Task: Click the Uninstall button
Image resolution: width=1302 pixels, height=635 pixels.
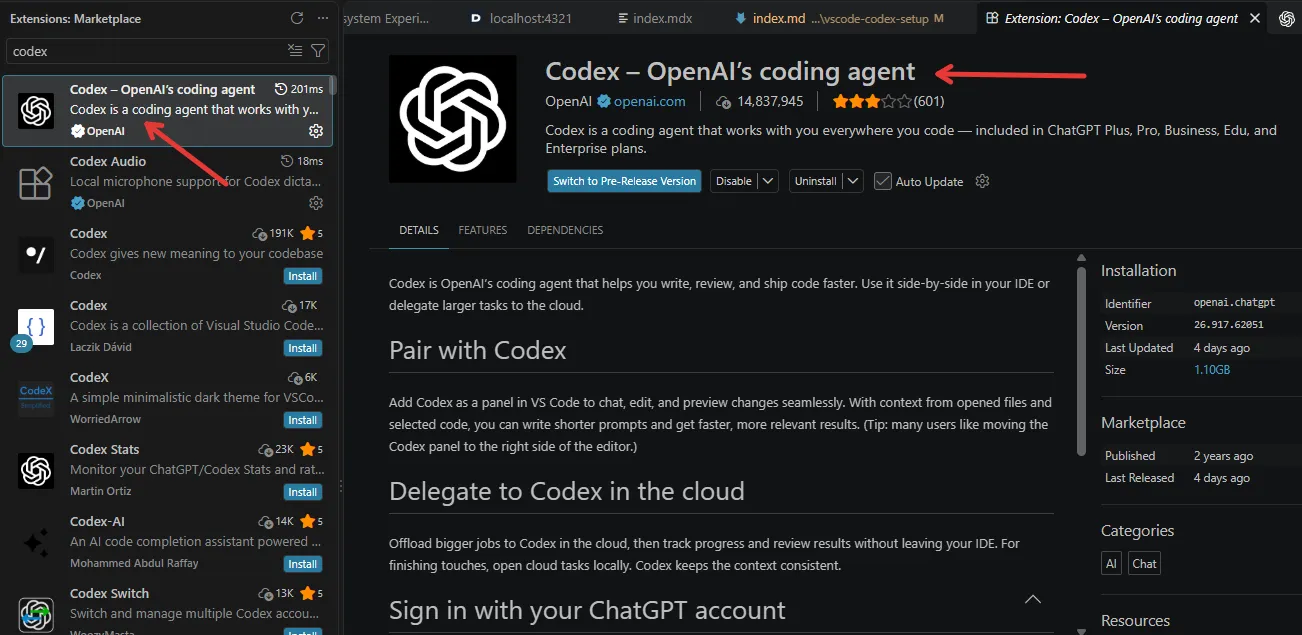Action: pos(815,181)
